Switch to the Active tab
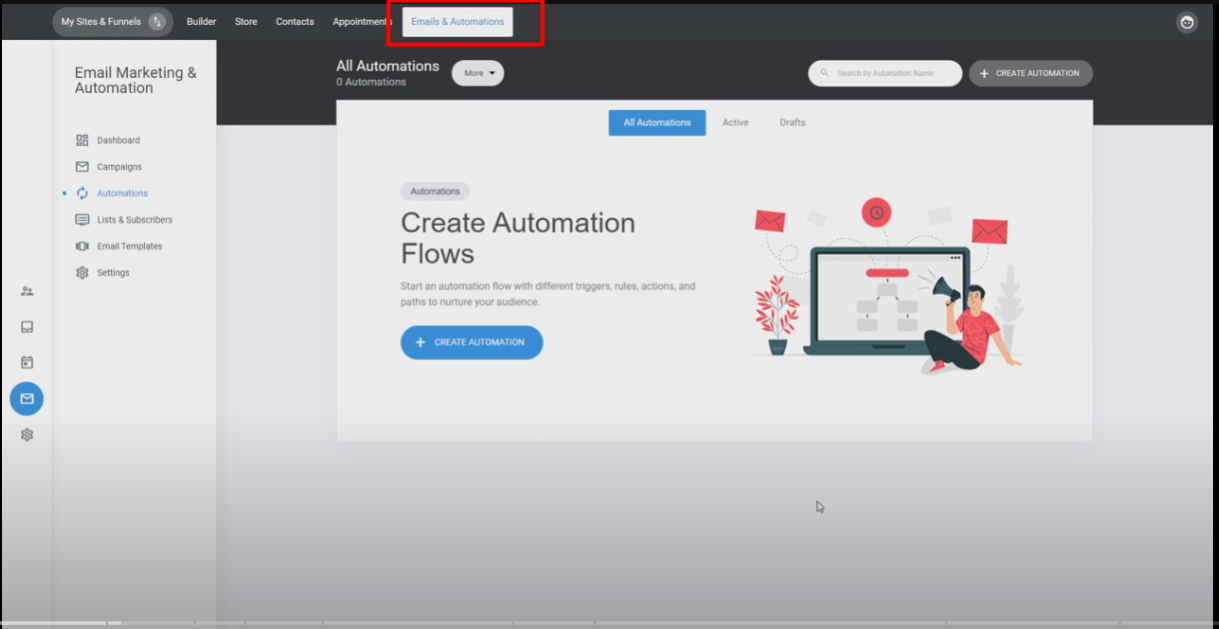 click(735, 123)
